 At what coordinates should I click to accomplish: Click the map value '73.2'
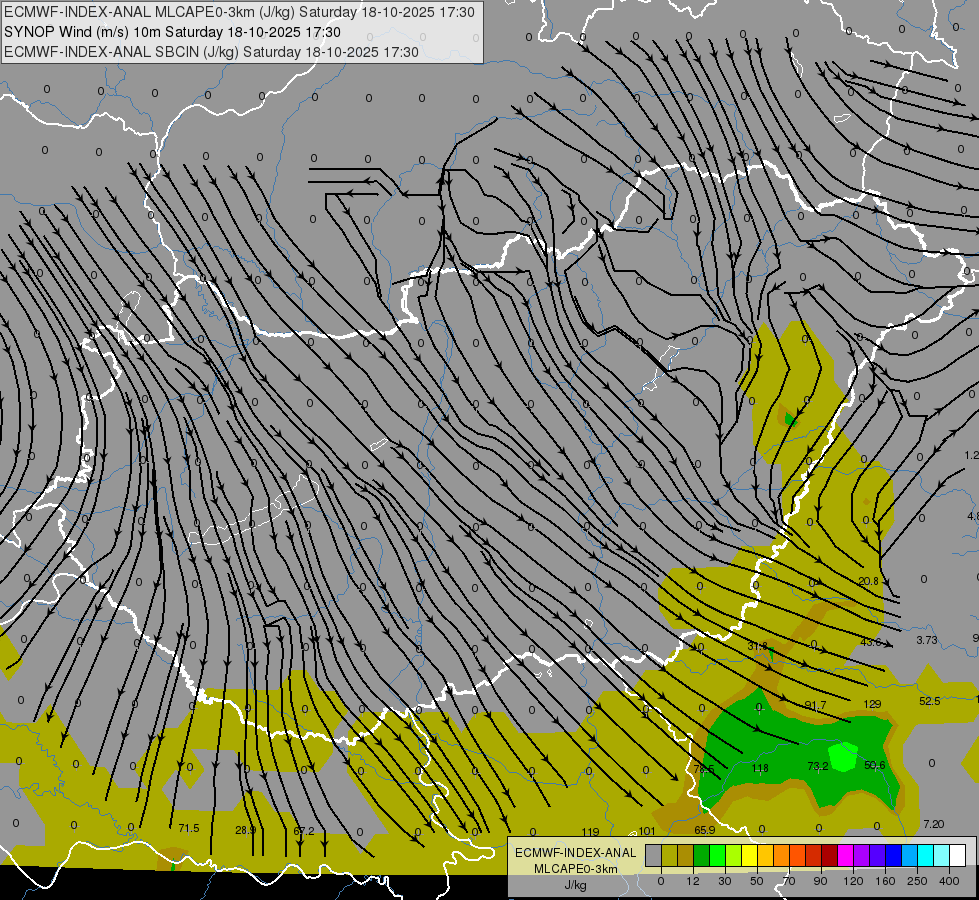tap(817, 766)
